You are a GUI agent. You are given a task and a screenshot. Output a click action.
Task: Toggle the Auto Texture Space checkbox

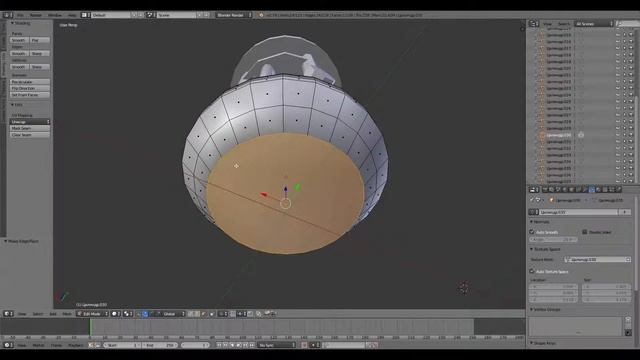point(532,271)
